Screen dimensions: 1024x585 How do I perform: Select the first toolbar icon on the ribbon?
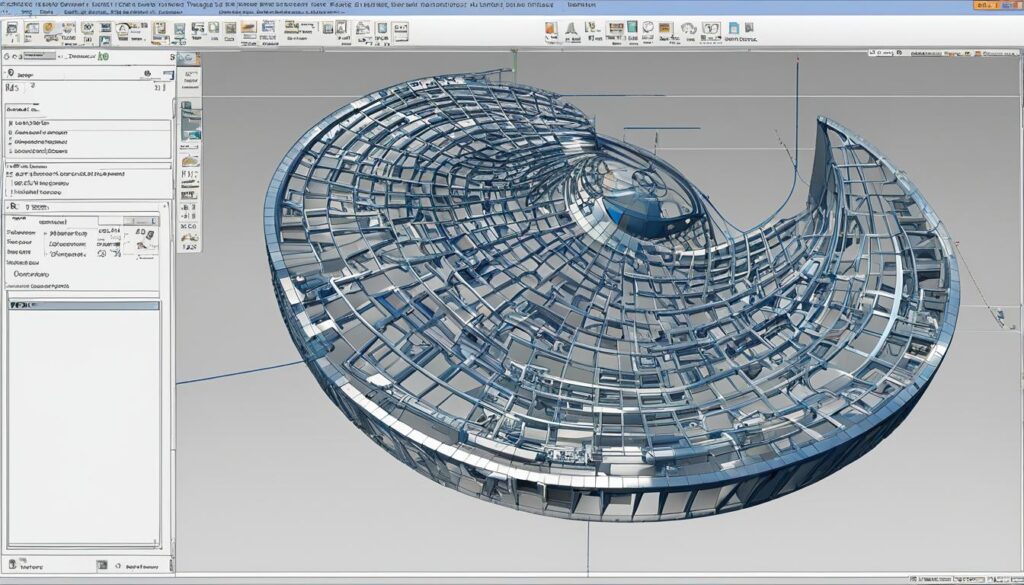[13, 31]
